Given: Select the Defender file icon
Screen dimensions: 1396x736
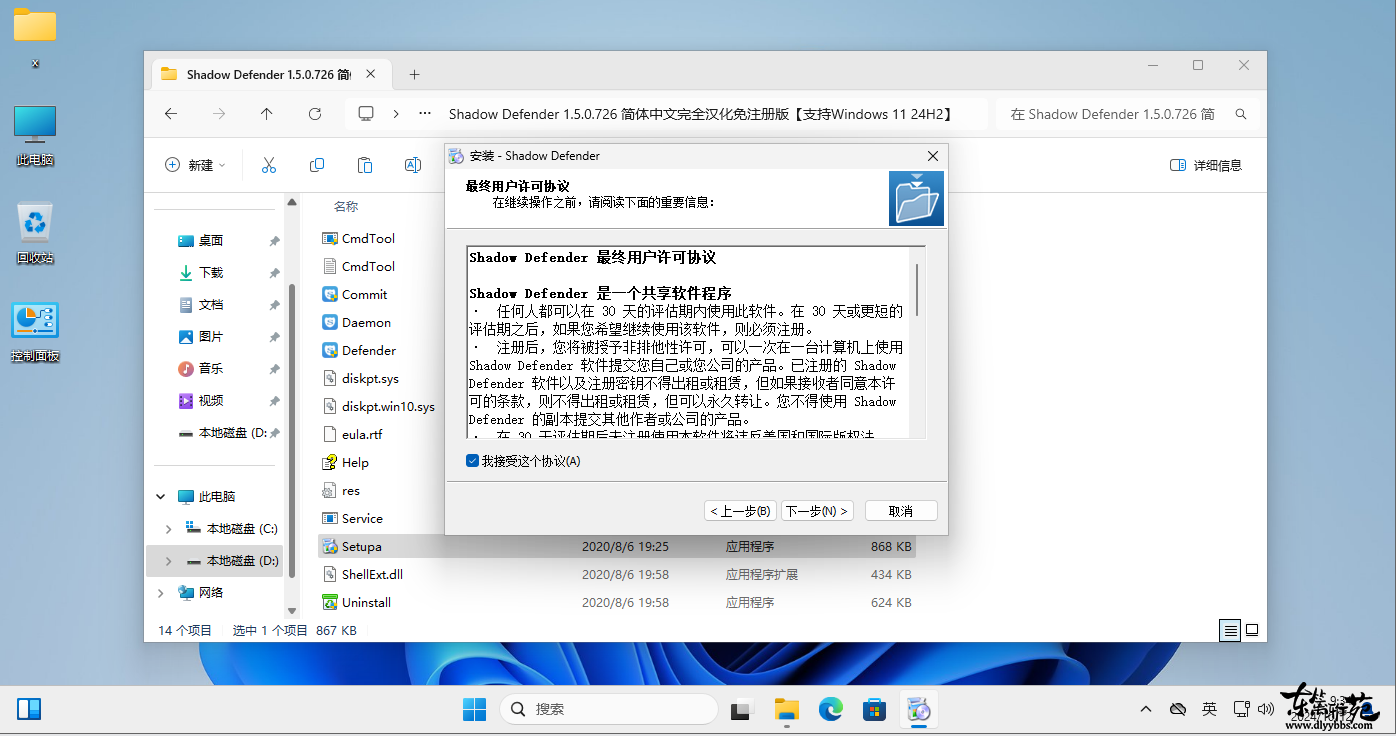Looking at the screenshot, I should point(330,350).
